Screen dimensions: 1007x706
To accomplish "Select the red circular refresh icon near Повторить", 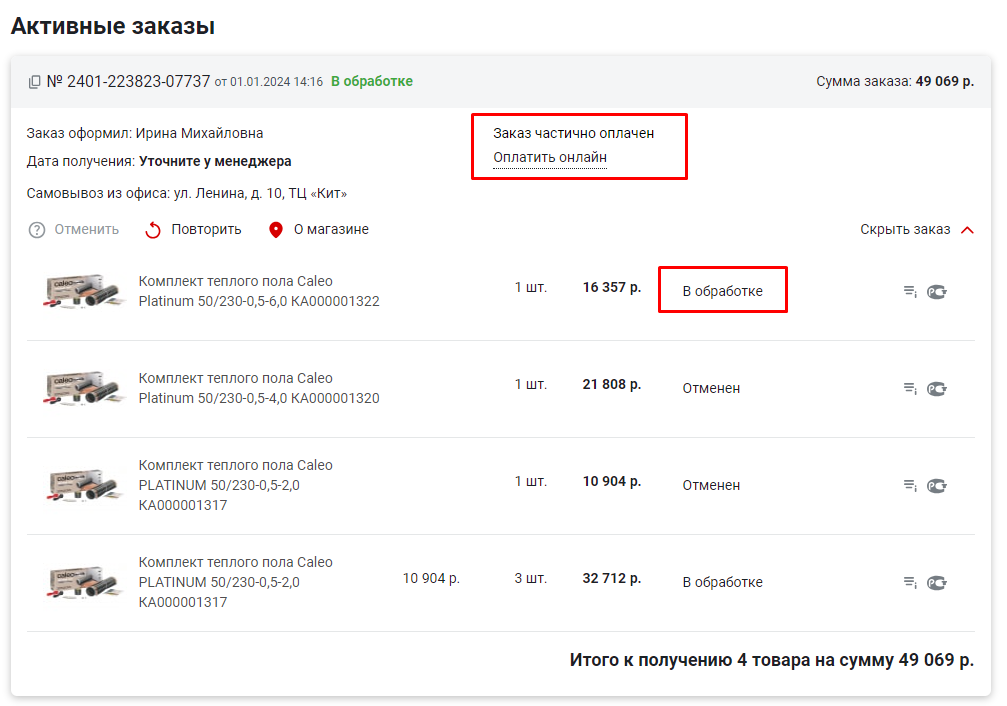I will (152, 229).
